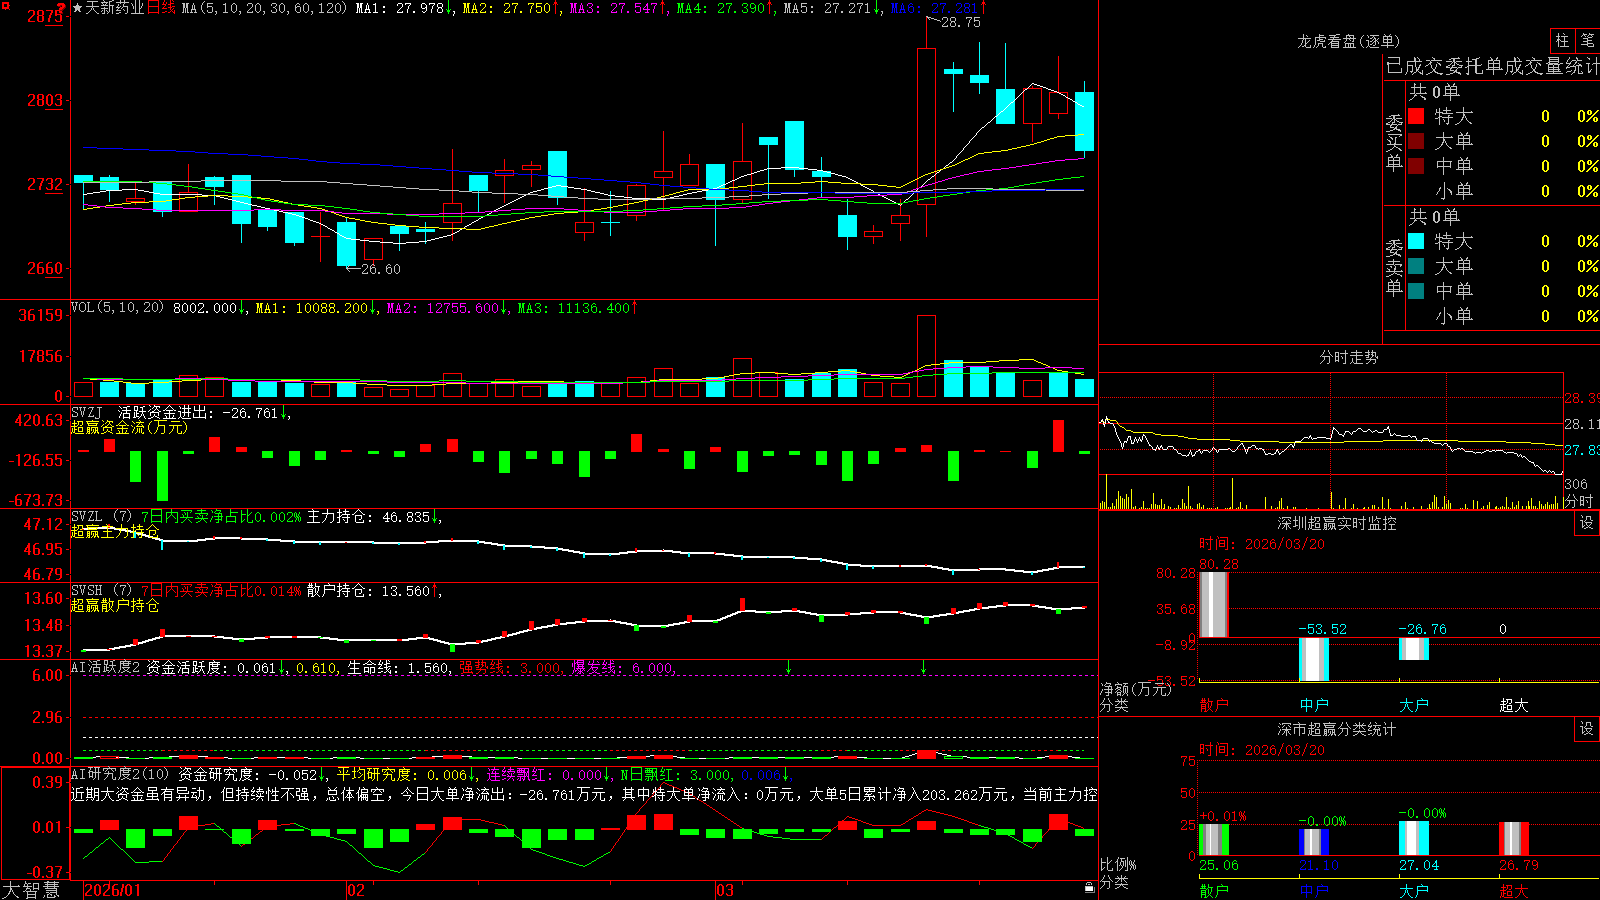Open 设 settings for 深市超赢分类统计
The image size is (1600, 900).
click(x=1587, y=729)
